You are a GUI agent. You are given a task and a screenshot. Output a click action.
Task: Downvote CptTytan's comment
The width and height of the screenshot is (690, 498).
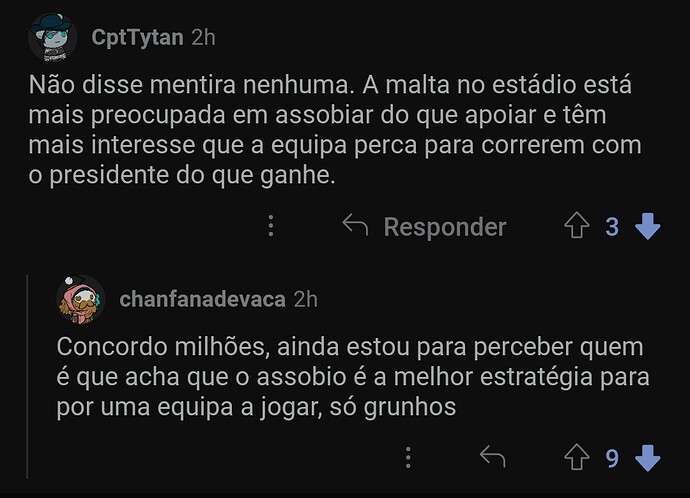pos(648,227)
